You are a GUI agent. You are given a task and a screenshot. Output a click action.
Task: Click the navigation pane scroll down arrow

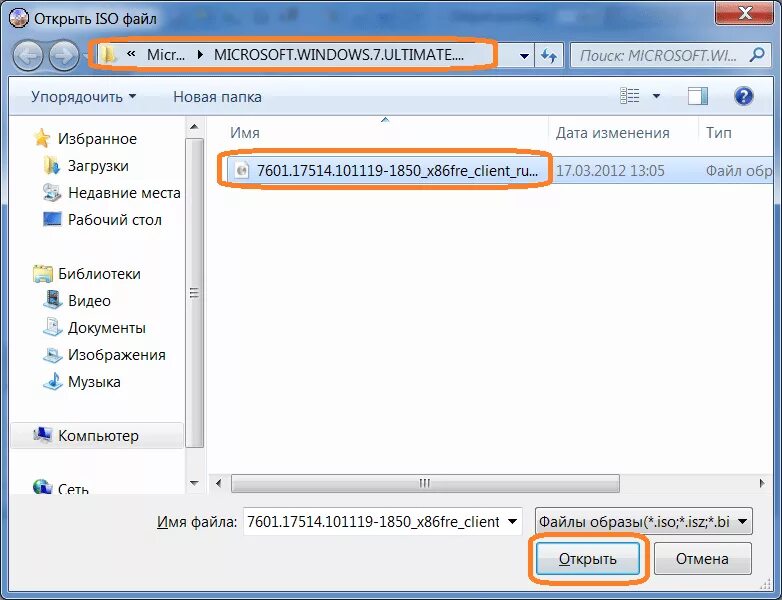click(x=194, y=483)
